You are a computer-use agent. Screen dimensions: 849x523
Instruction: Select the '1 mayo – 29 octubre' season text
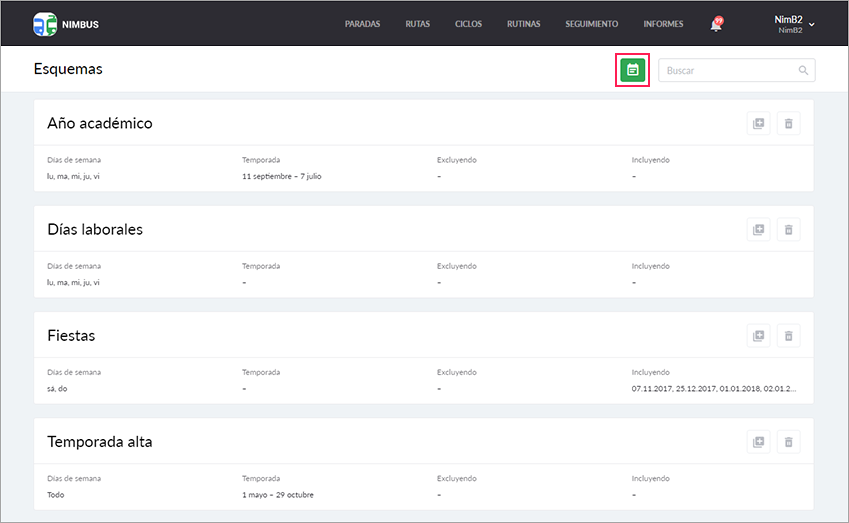coord(278,495)
